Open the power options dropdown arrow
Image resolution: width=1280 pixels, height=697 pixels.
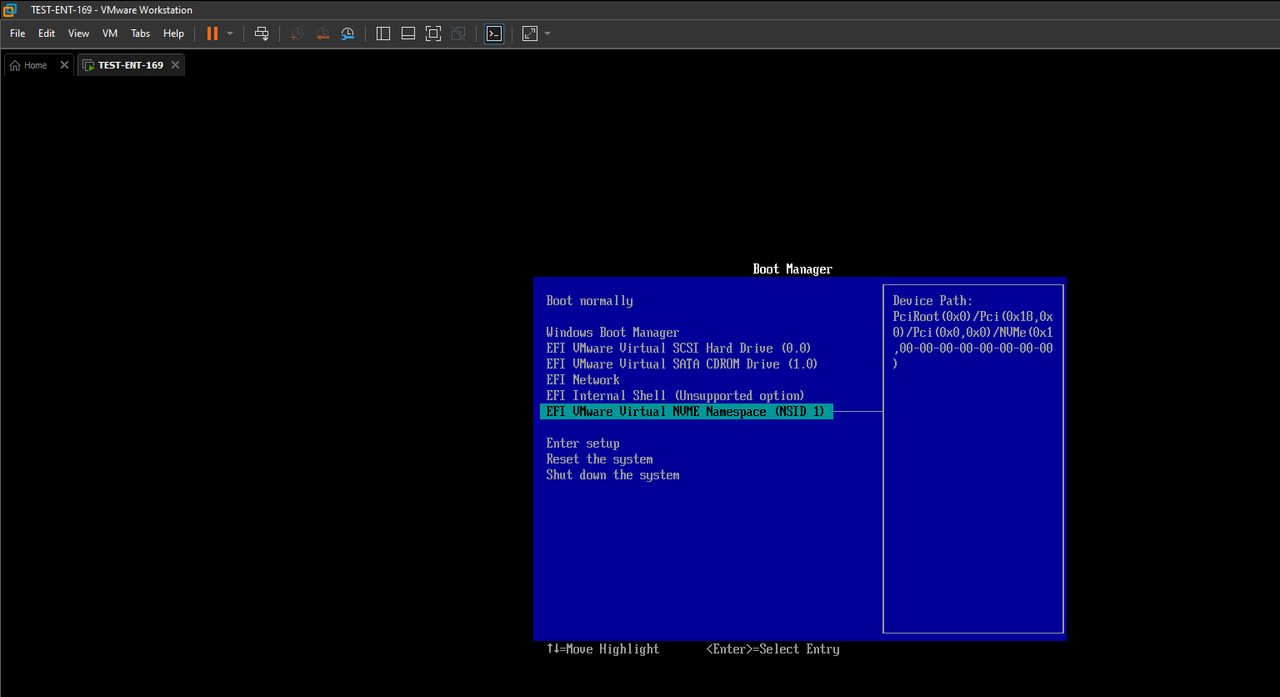pyautogui.click(x=230, y=33)
